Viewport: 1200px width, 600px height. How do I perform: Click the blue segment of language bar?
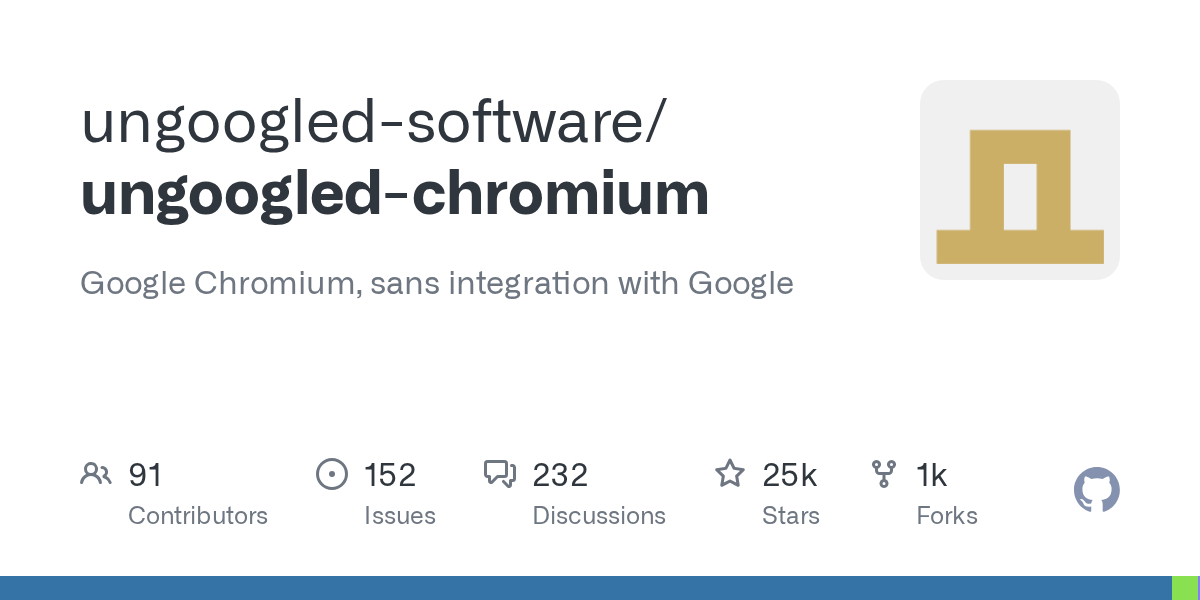tap(585, 588)
